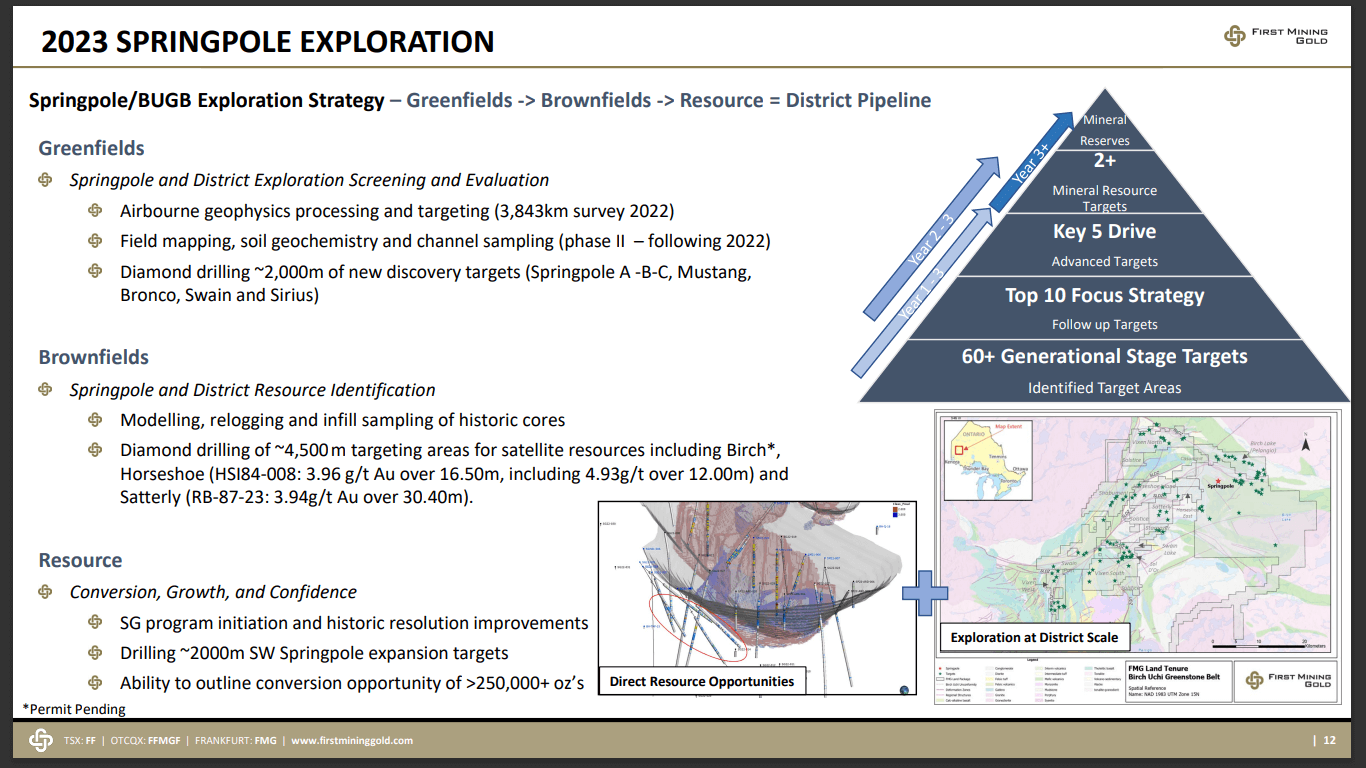Open the www.firstmininggold.com link in footer
Viewport: 1366px width, 768px height.
[351, 741]
